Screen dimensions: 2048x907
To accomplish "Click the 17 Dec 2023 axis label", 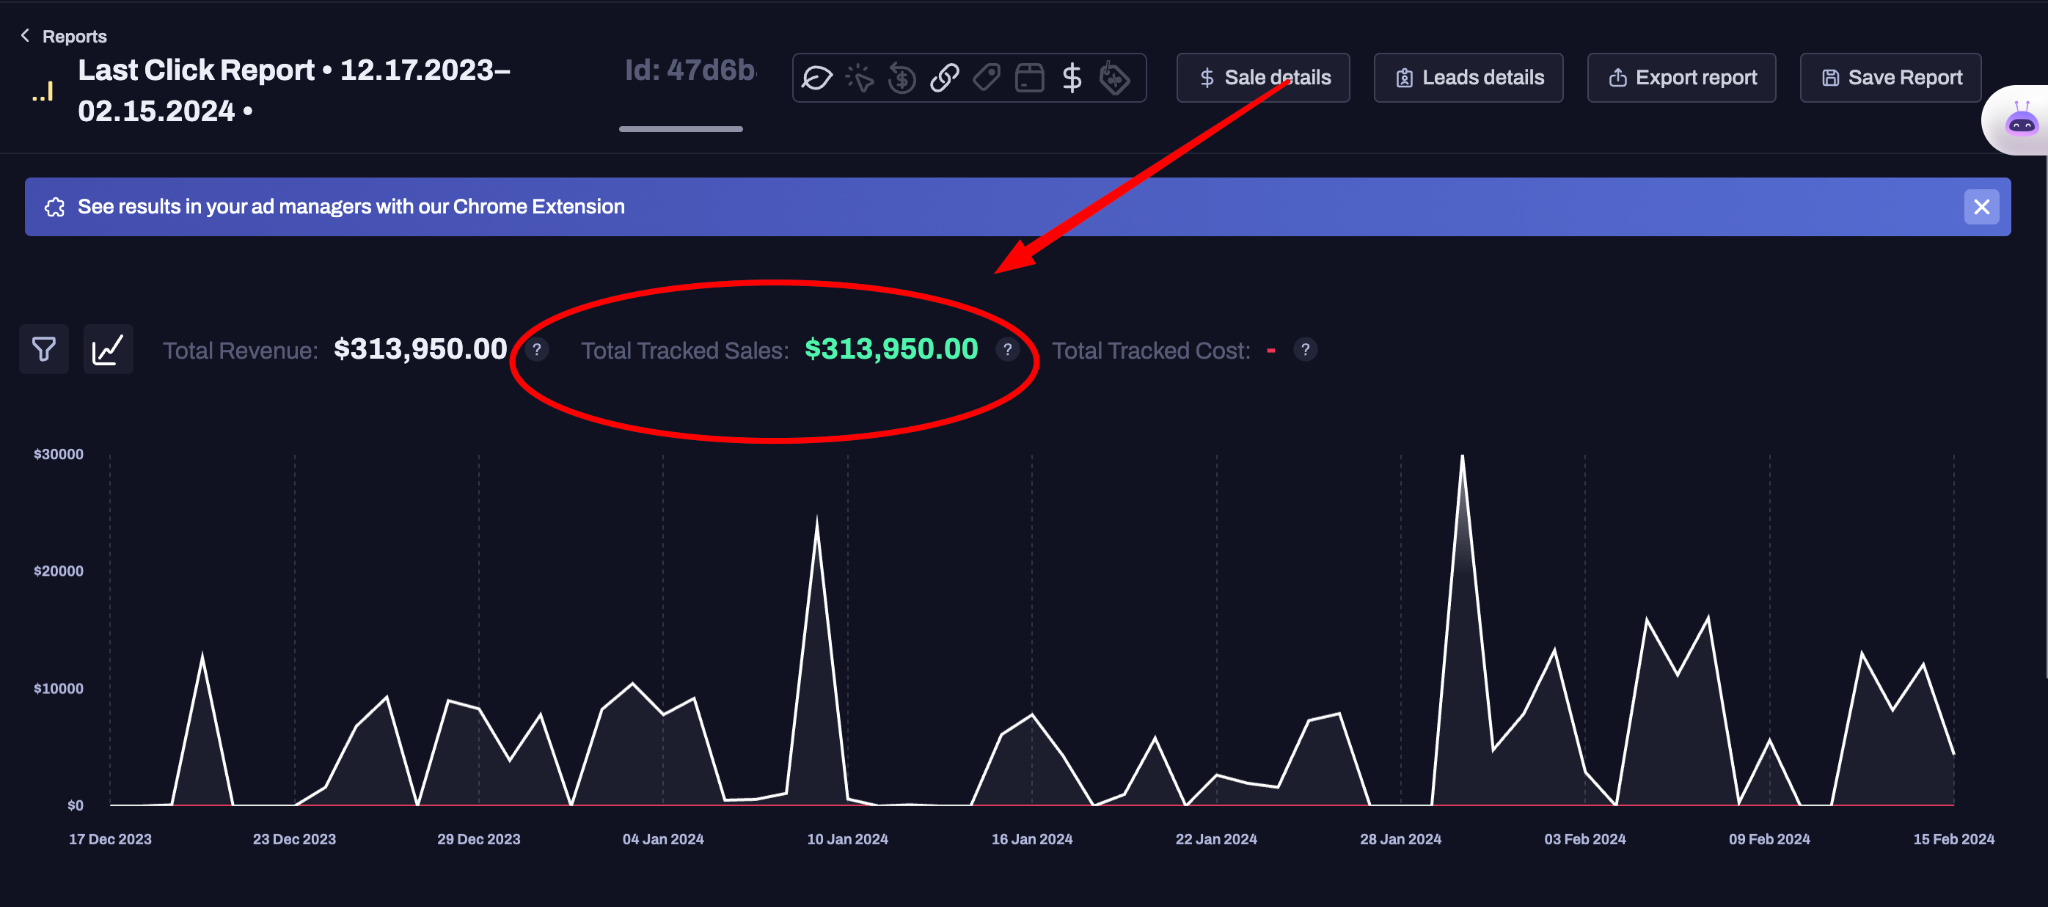I will point(110,839).
